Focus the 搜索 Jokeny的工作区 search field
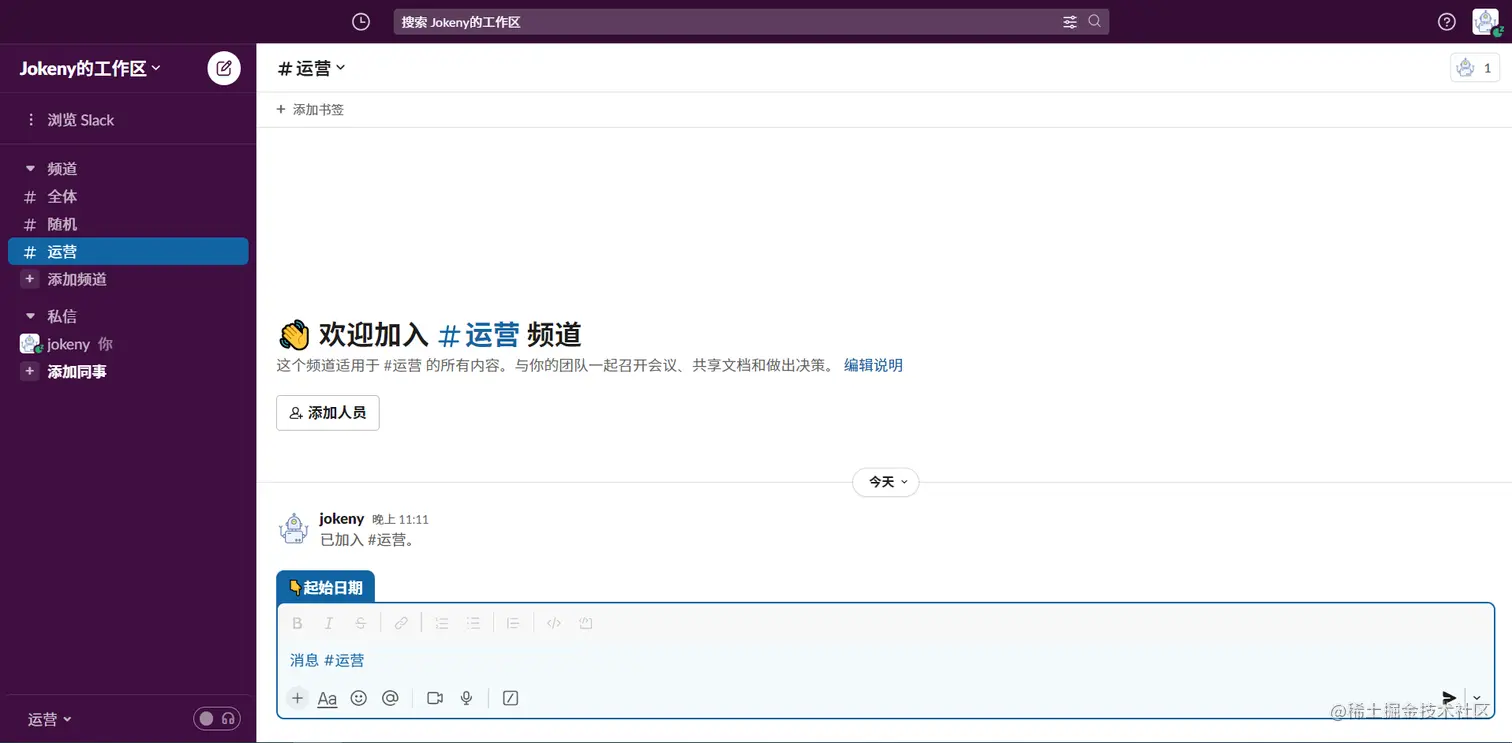The image size is (1512, 743). tap(751, 22)
